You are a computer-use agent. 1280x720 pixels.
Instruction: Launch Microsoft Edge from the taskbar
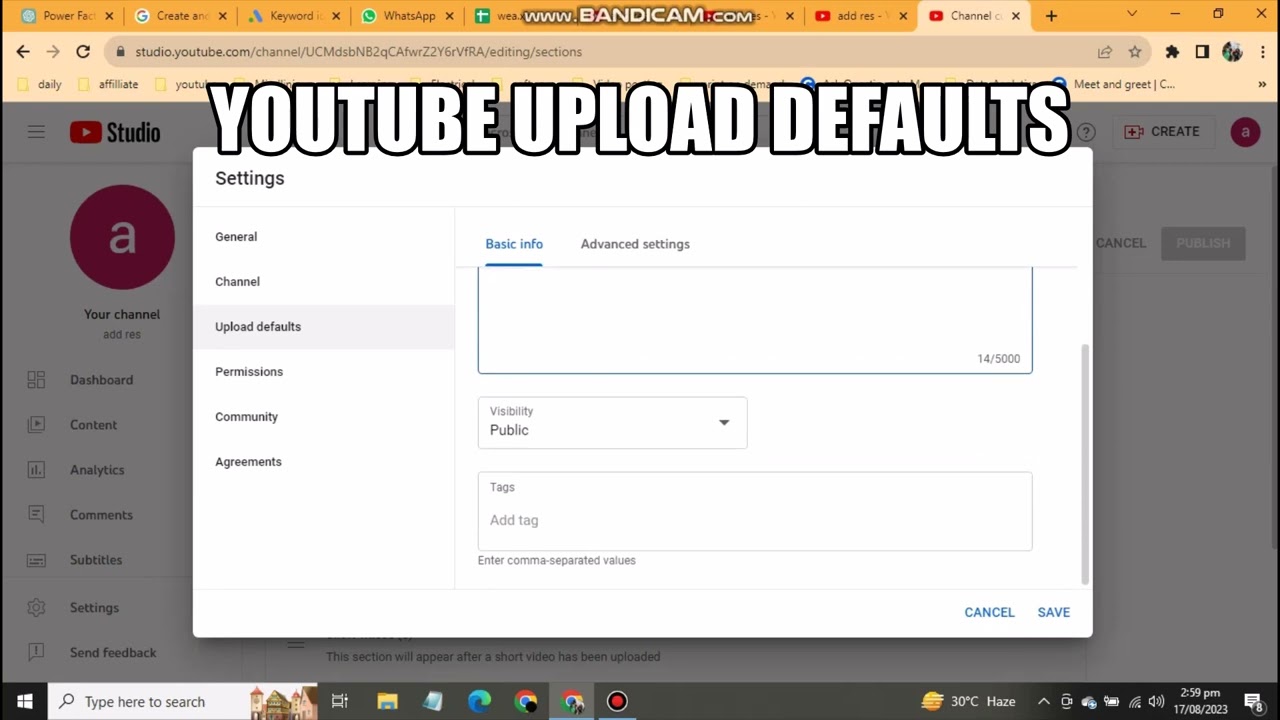(x=480, y=701)
